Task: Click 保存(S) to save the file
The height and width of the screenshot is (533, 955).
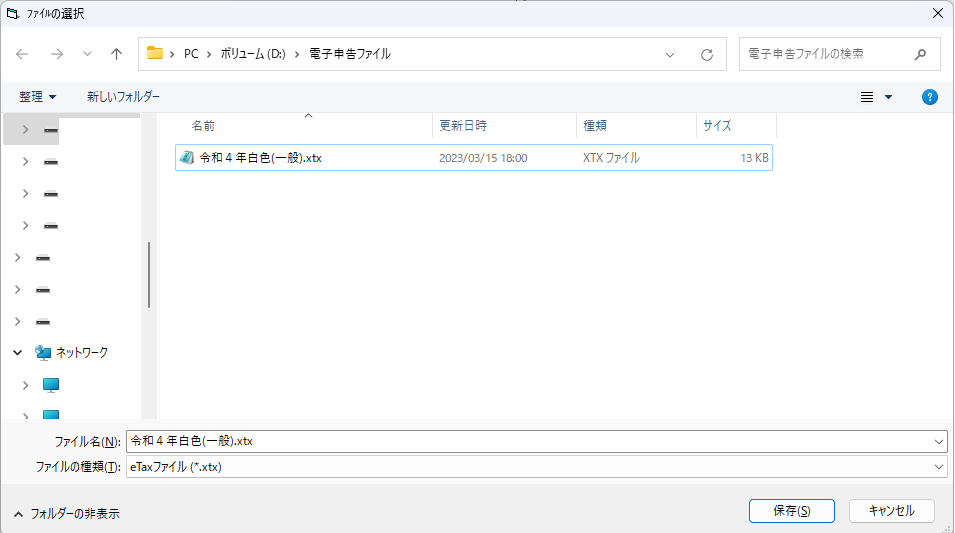Action: point(792,511)
